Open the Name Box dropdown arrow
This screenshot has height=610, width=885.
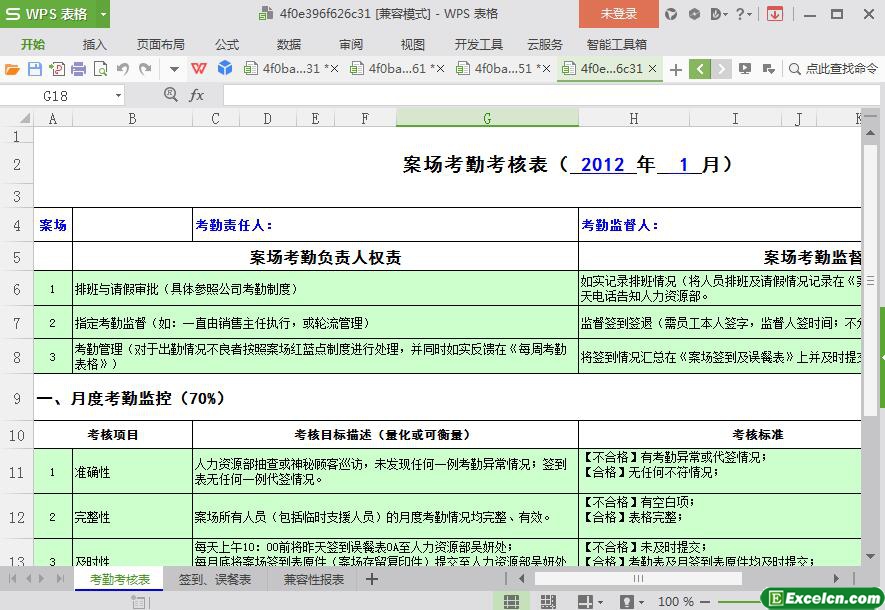pos(118,95)
